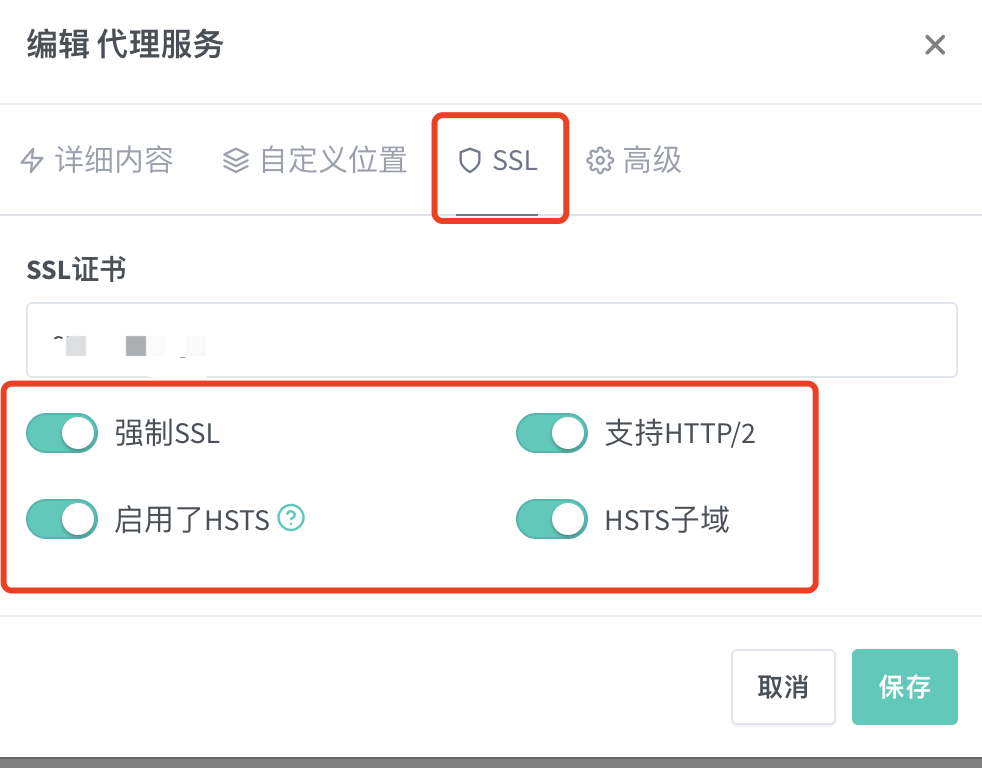Screen dimensions: 982x768
Task: Click the 支持HTTP/2 label text
Action: coord(680,433)
